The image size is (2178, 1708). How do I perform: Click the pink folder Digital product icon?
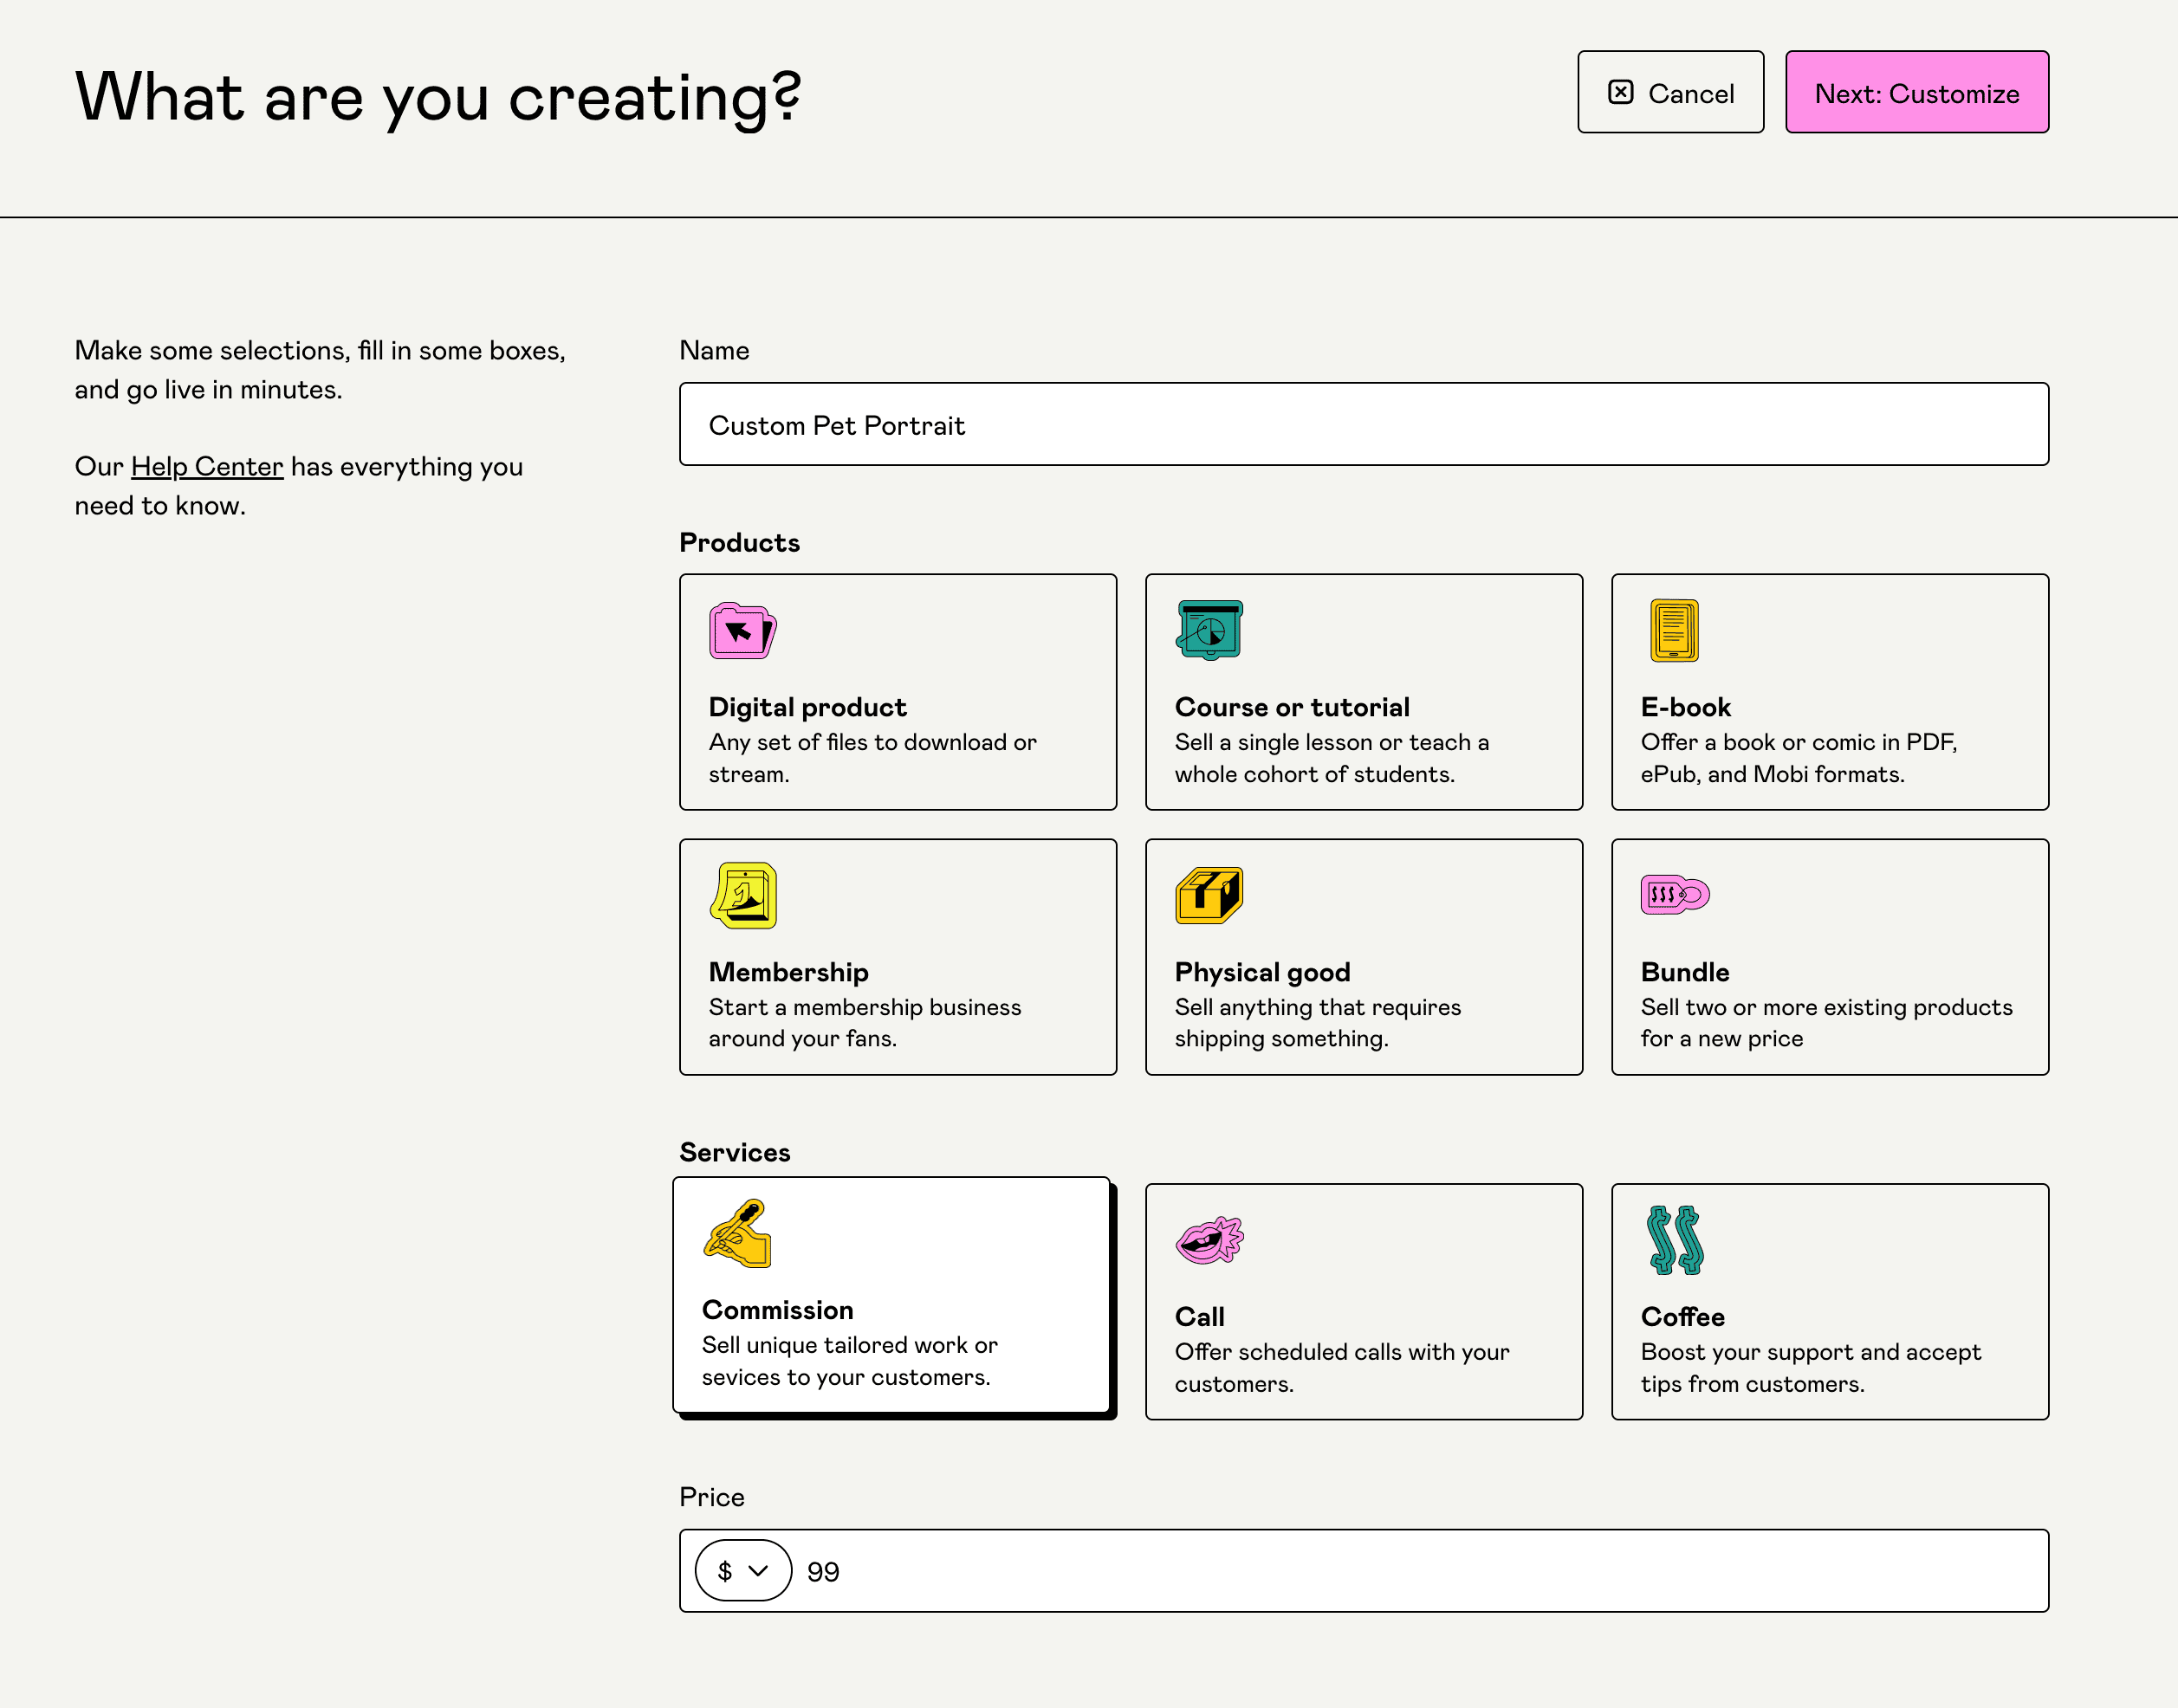tap(742, 631)
